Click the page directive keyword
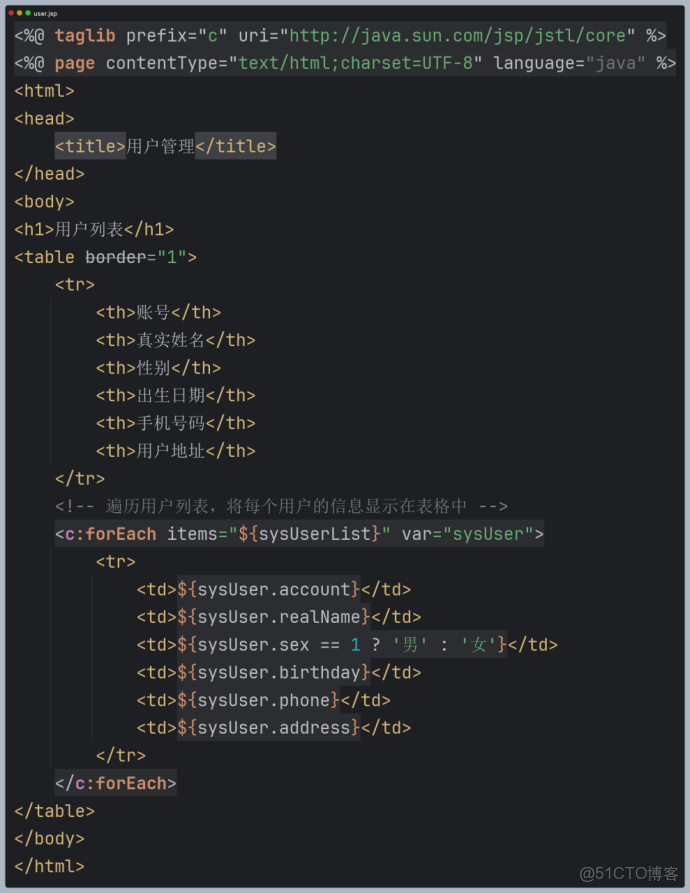The height and width of the screenshot is (893, 690). pyautogui.click(x=75, y=63)
